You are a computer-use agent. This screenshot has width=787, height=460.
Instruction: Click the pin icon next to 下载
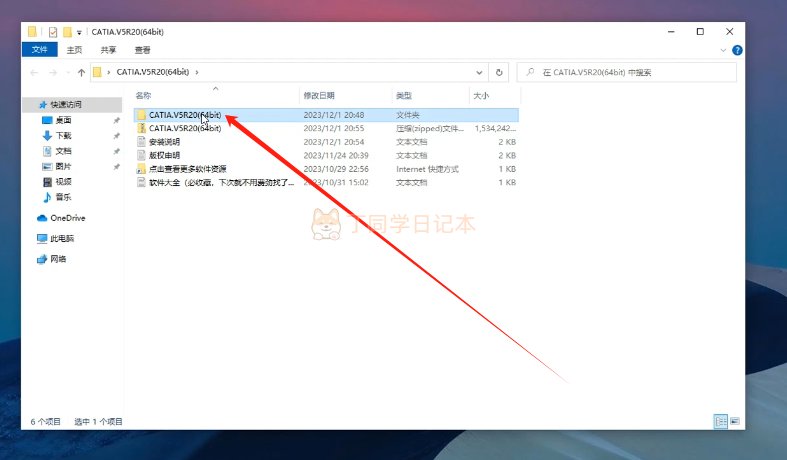point(116,136)
